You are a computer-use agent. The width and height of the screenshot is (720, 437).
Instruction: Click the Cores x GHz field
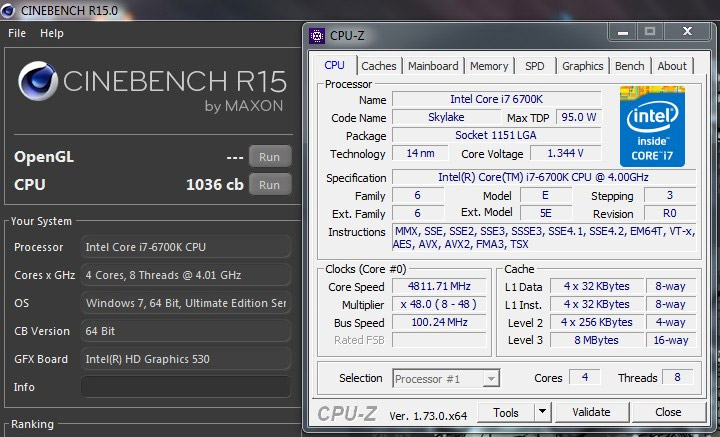(186, 275)
